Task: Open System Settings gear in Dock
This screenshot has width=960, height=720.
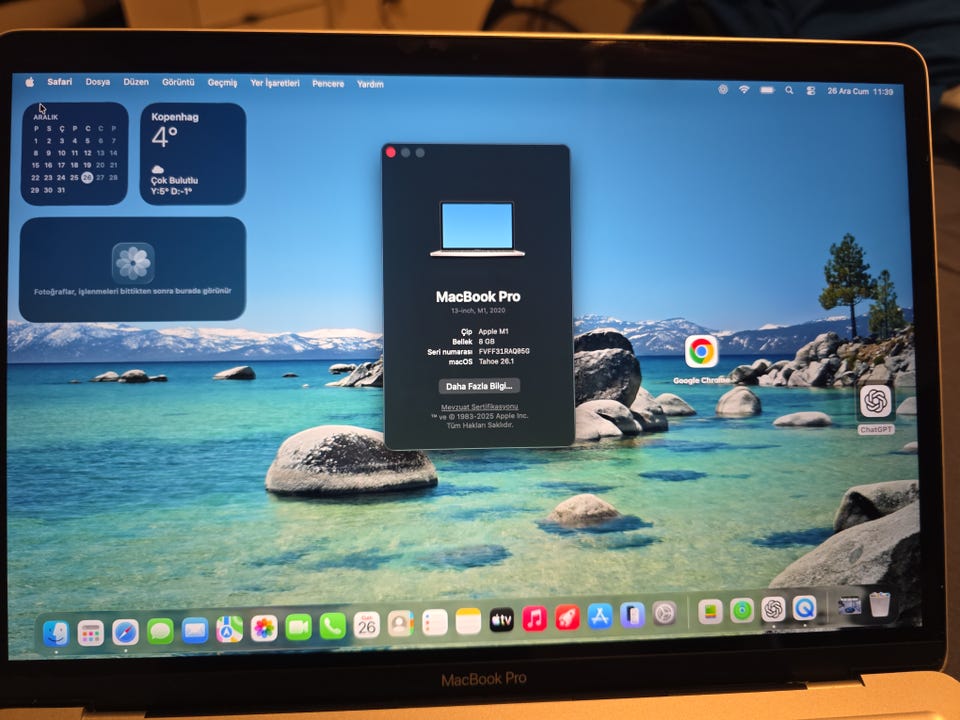Action: point(665,614)
